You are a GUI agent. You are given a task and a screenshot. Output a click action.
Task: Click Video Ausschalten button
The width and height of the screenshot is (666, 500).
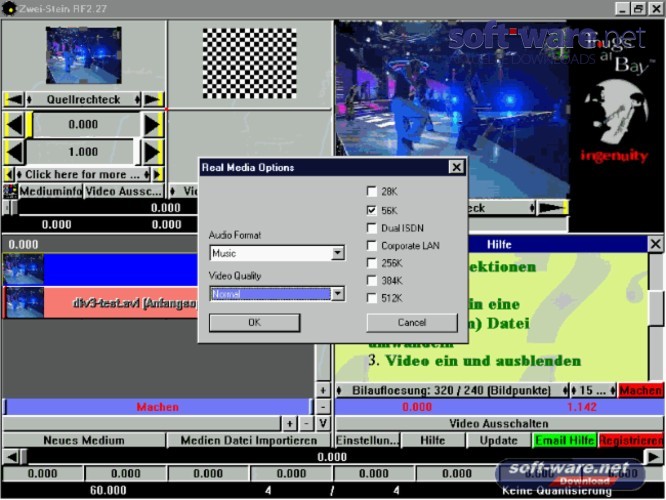click(499, 424)
